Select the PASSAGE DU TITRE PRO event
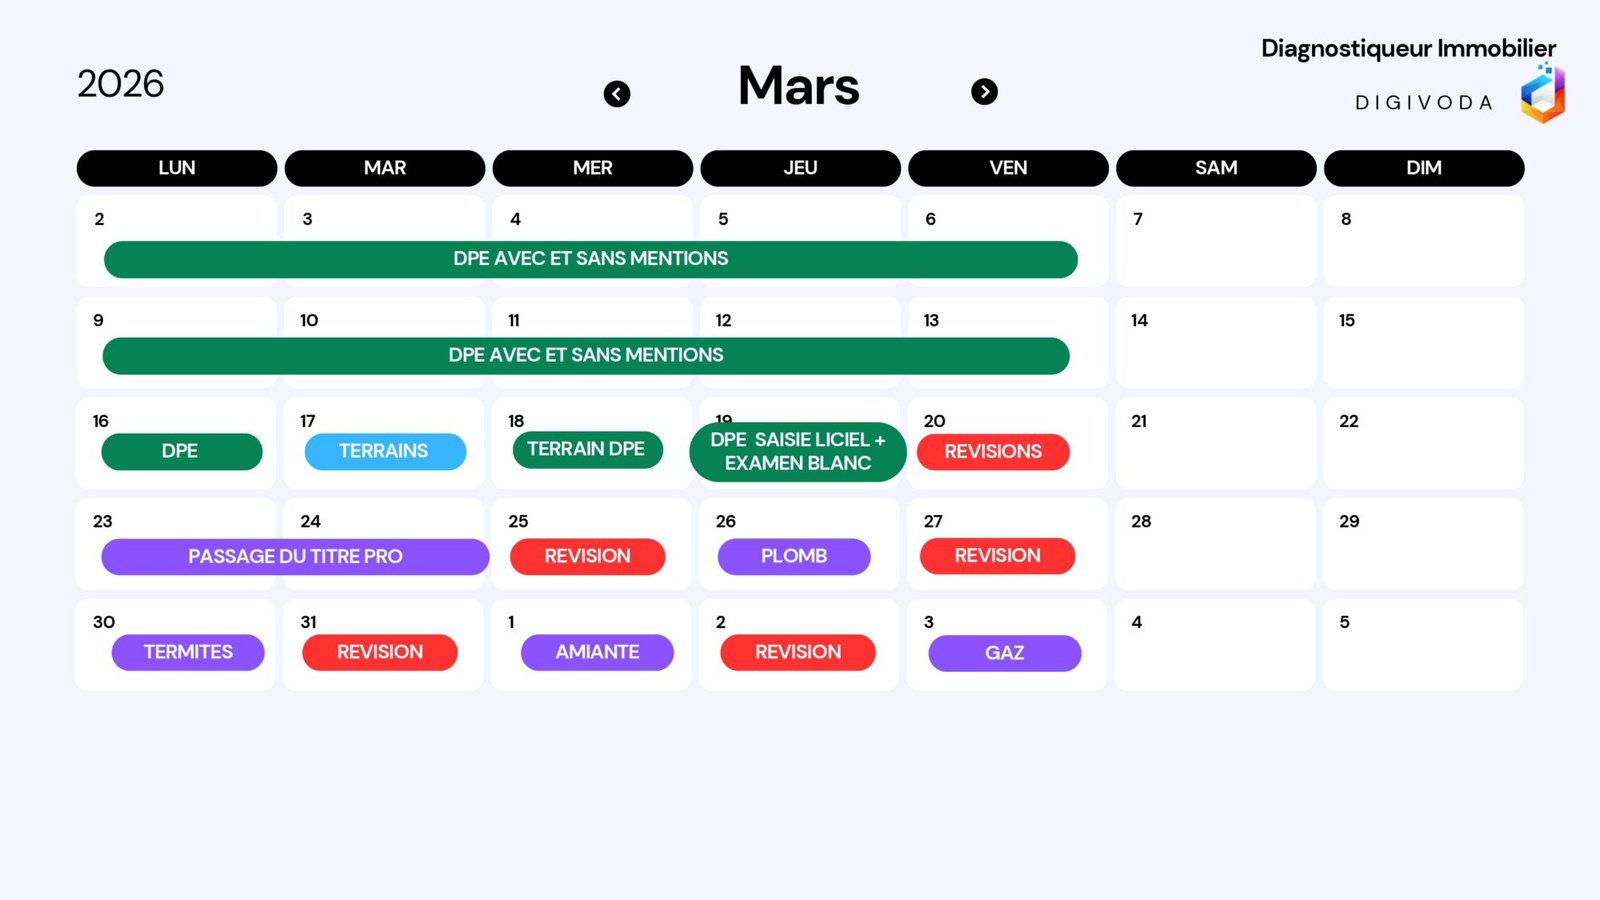Image resolution: width=1600 pixels, height=900 pixels. [x=295, y=556]
